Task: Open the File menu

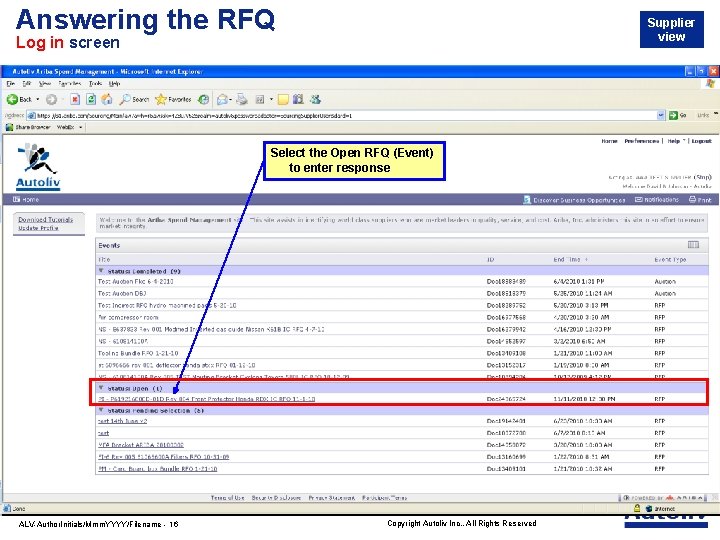Action: coord(11,84)
